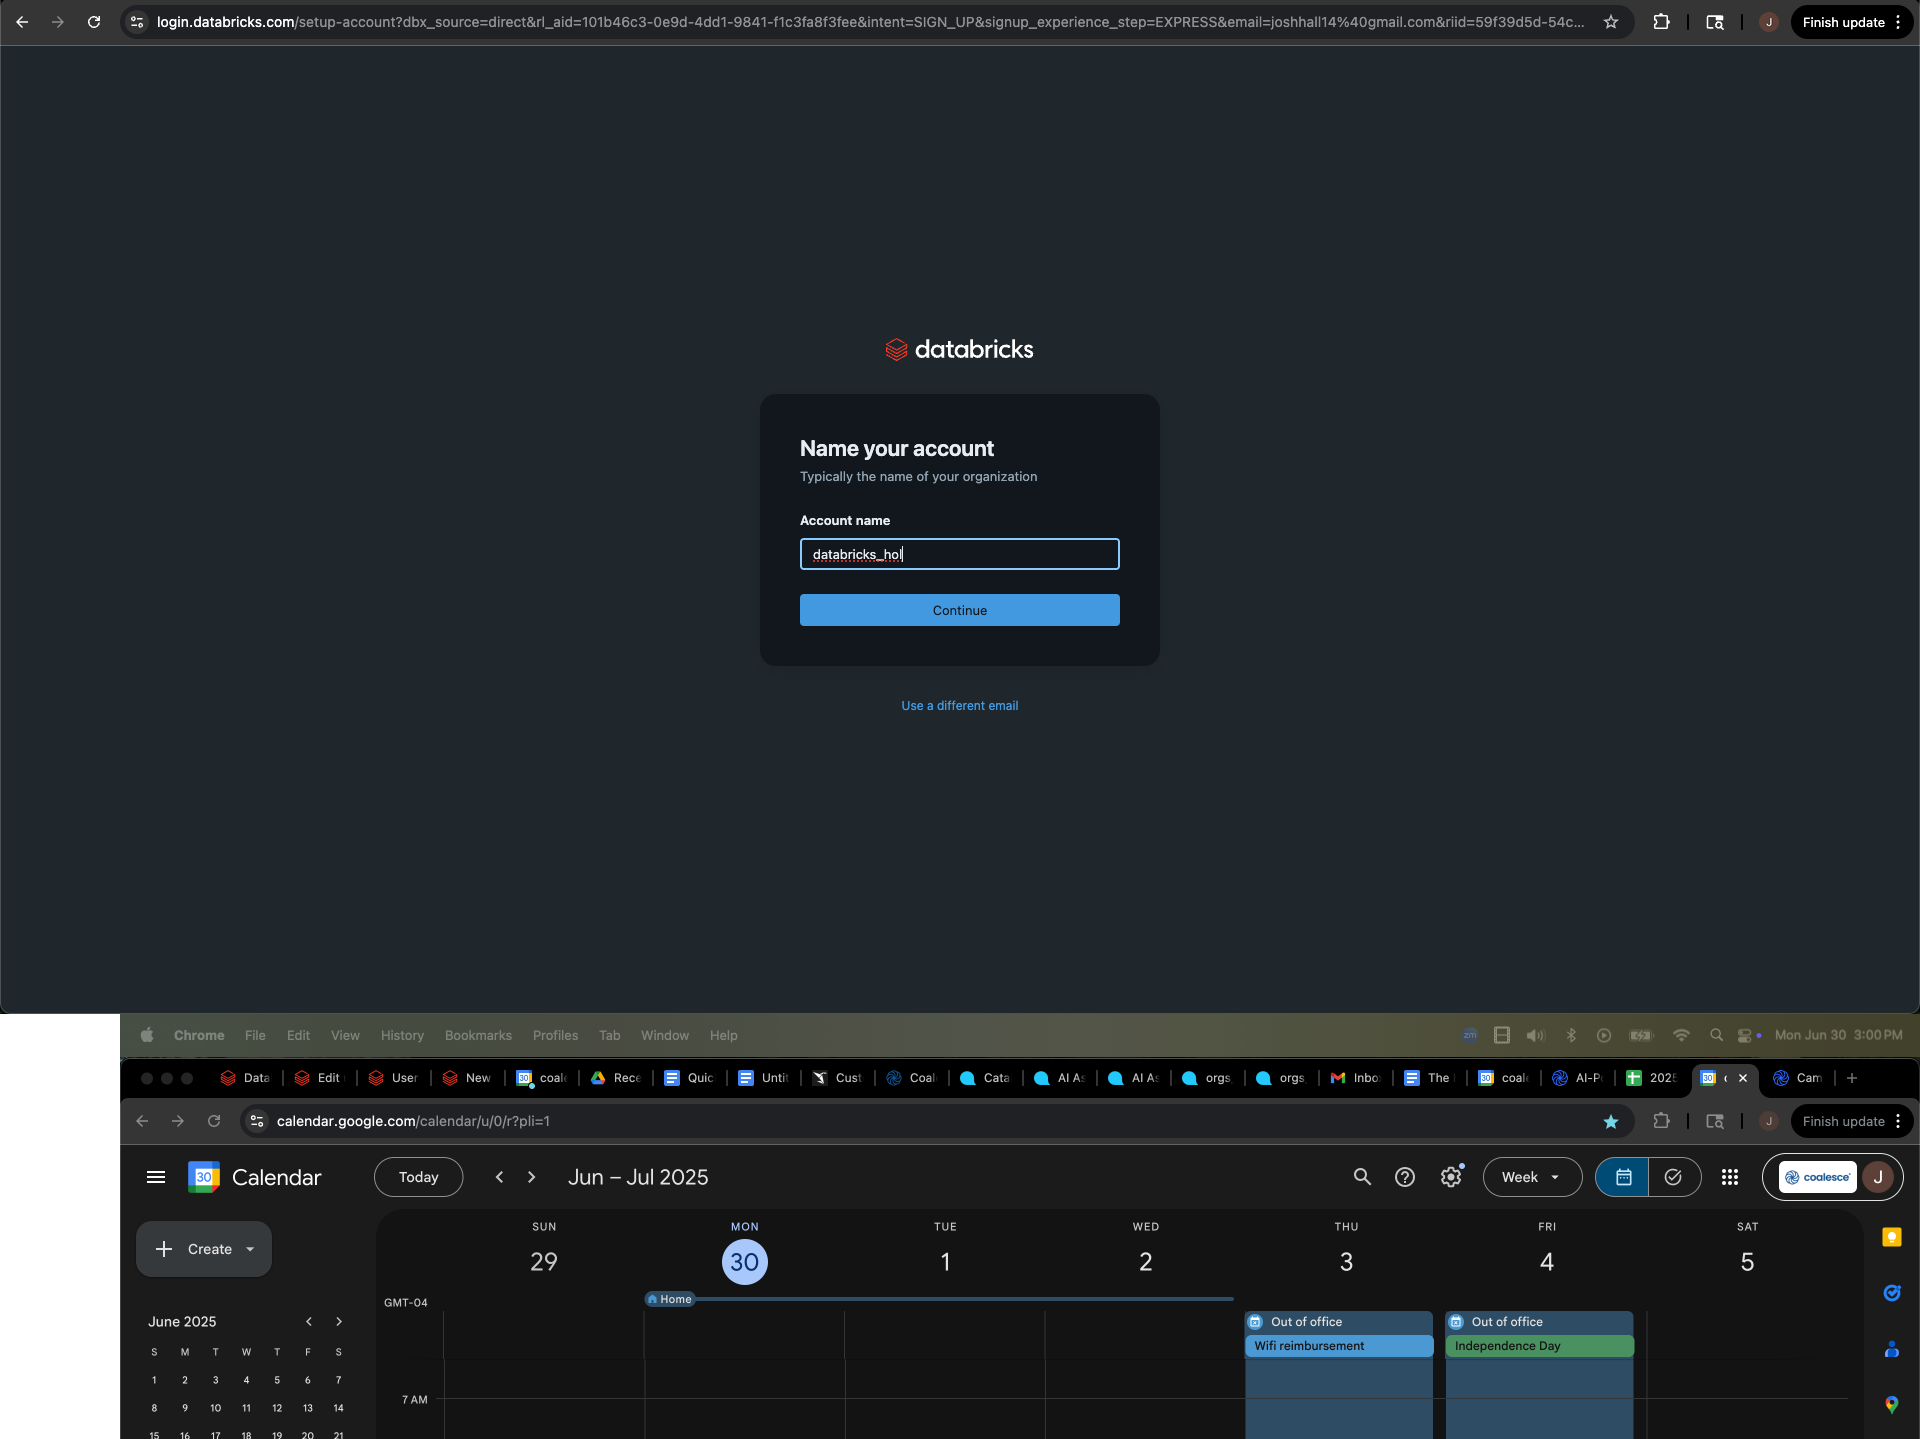Open the Chrome app menu in menu bar
Viewport: 1920px width, 1439px height.
coord(199,1035)
